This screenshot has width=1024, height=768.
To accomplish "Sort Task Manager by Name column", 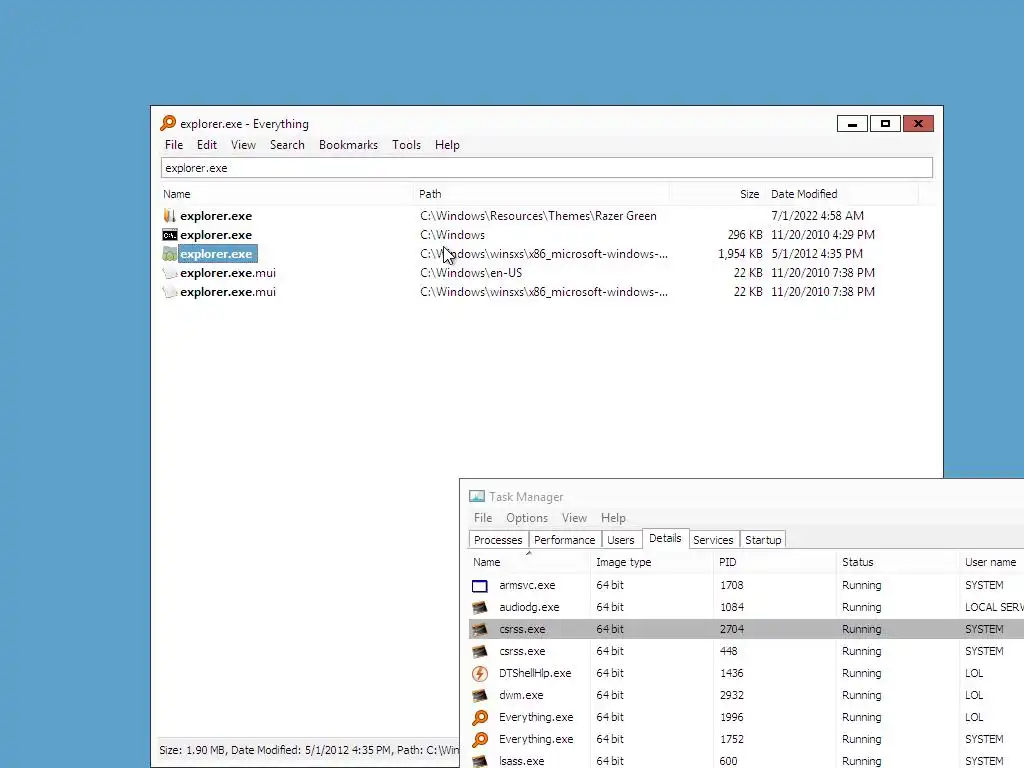I will coord(529,562).
